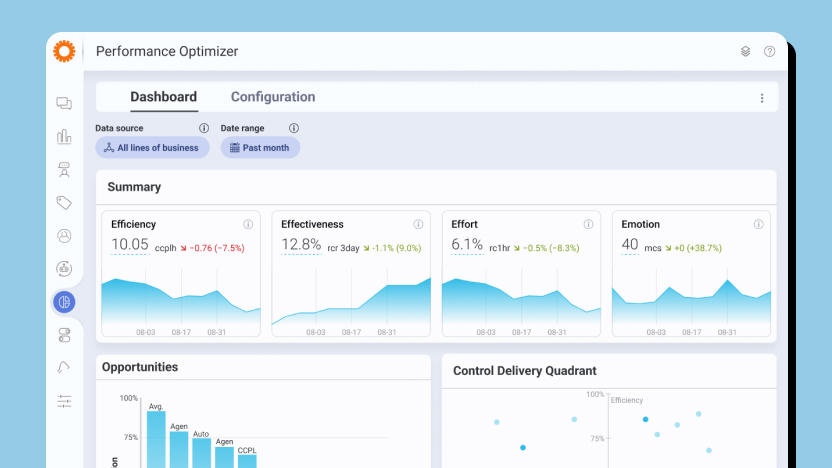Click the Effectiveness value 12.8%
The image size is (832, 468).
pyautogui.click(x=301, y=245)
